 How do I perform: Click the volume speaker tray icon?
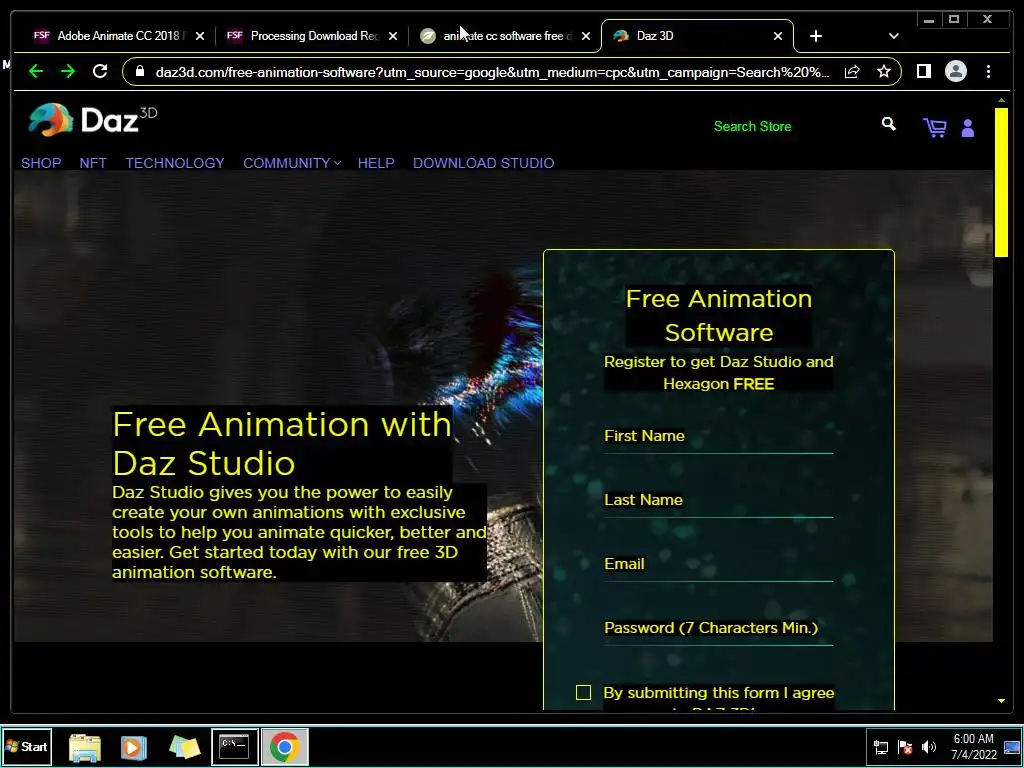(928, 746)
